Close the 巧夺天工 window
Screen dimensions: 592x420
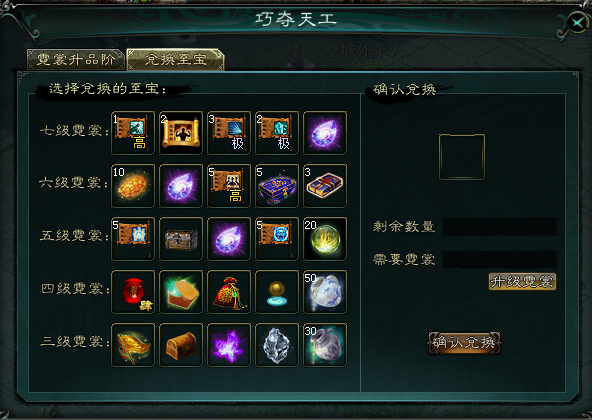(x=578, y=23)
